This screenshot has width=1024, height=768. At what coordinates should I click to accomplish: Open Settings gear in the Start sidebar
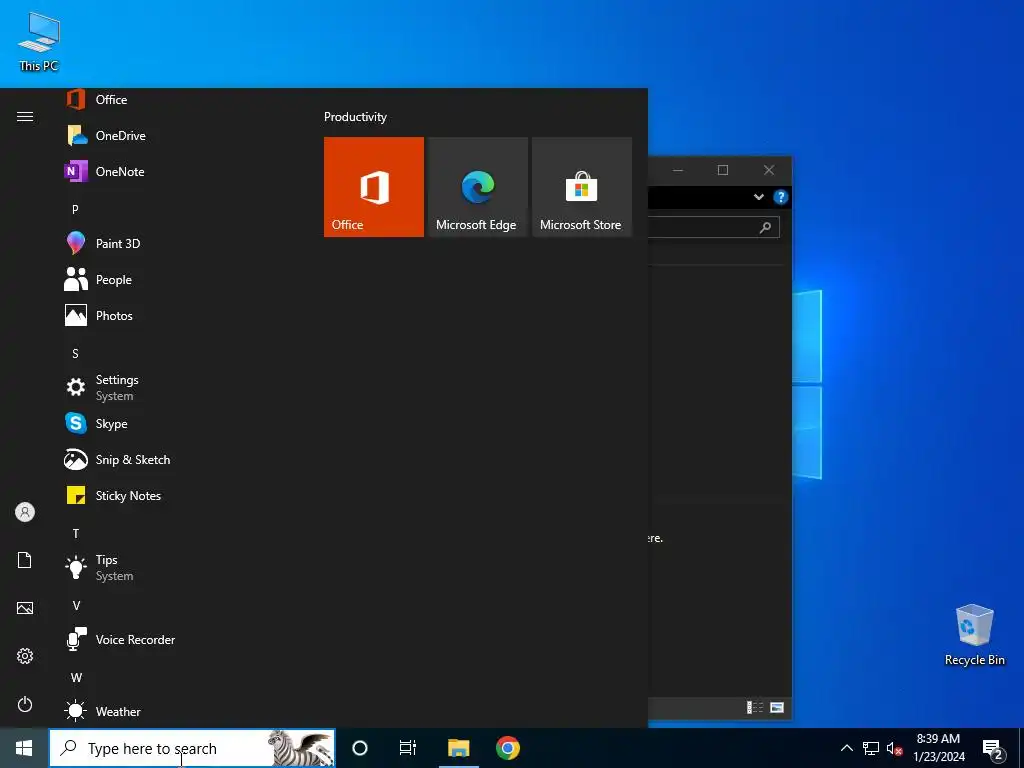click(25, 656)
